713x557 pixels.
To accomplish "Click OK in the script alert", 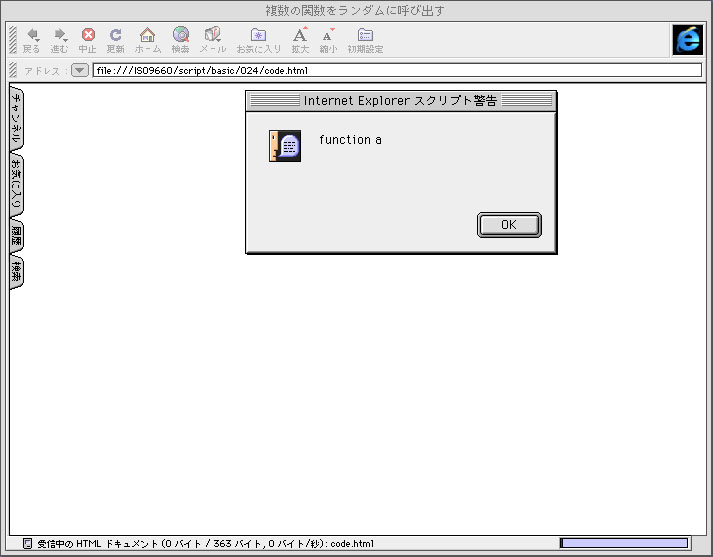I will pos(509,225).
